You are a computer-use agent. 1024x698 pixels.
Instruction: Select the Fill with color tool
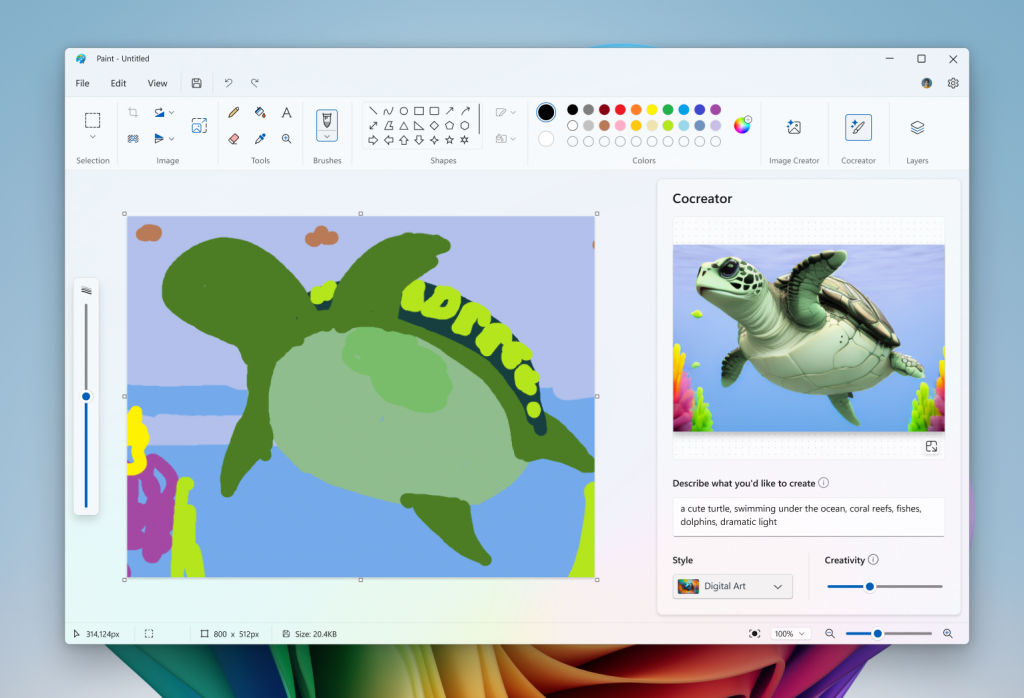tap(261, 111)
